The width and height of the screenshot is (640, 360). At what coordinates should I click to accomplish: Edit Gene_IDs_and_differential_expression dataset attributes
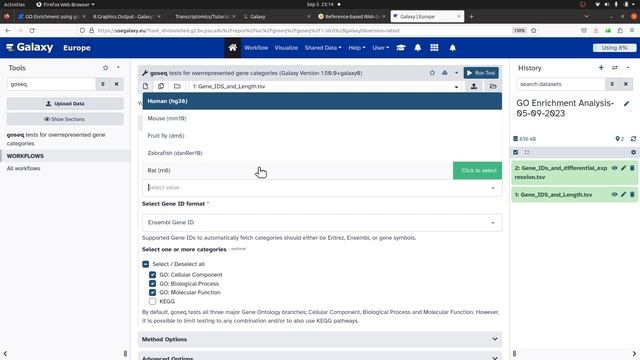click(x=623, y=168)
